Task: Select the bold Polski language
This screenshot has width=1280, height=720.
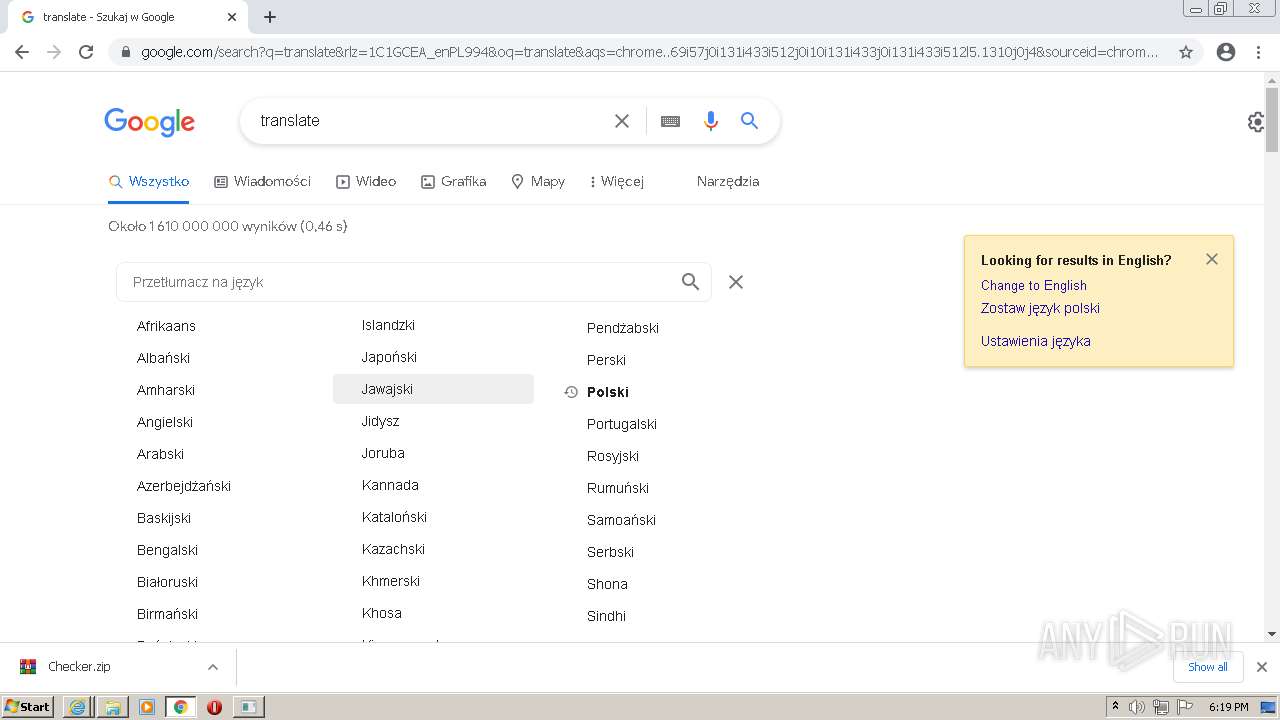Action: pyautogui.click(x=608, y=392)
